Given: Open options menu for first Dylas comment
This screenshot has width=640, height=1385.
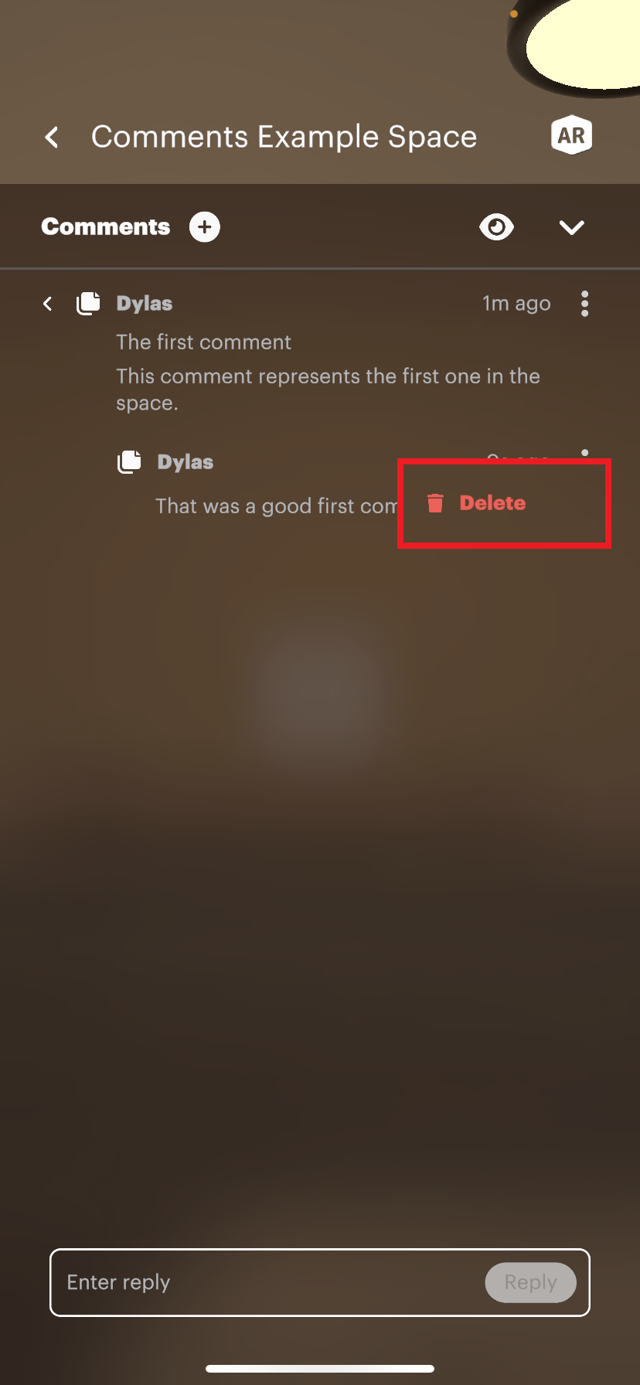Looking at the screenshot, I should 585,303.
